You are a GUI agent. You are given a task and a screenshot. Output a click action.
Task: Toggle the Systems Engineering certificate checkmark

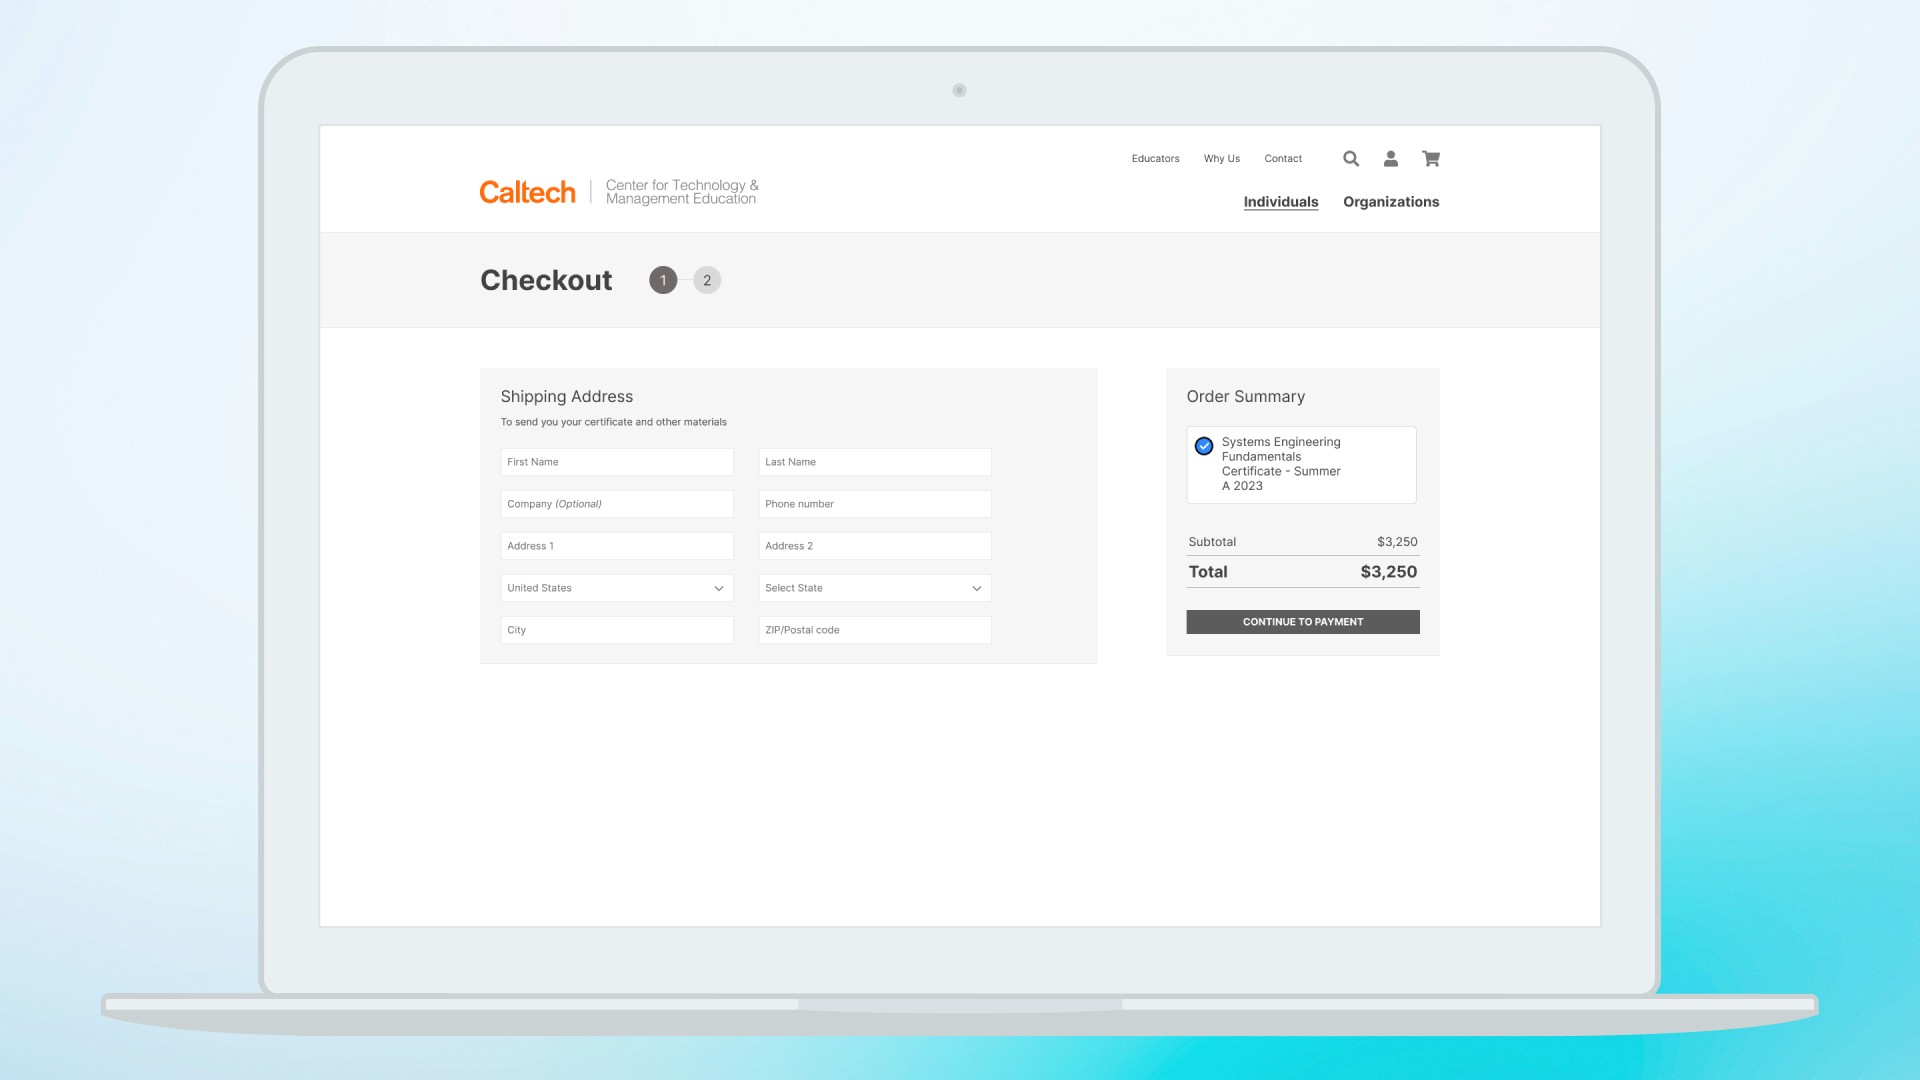pyautogui.click(x=1204, y=446)
